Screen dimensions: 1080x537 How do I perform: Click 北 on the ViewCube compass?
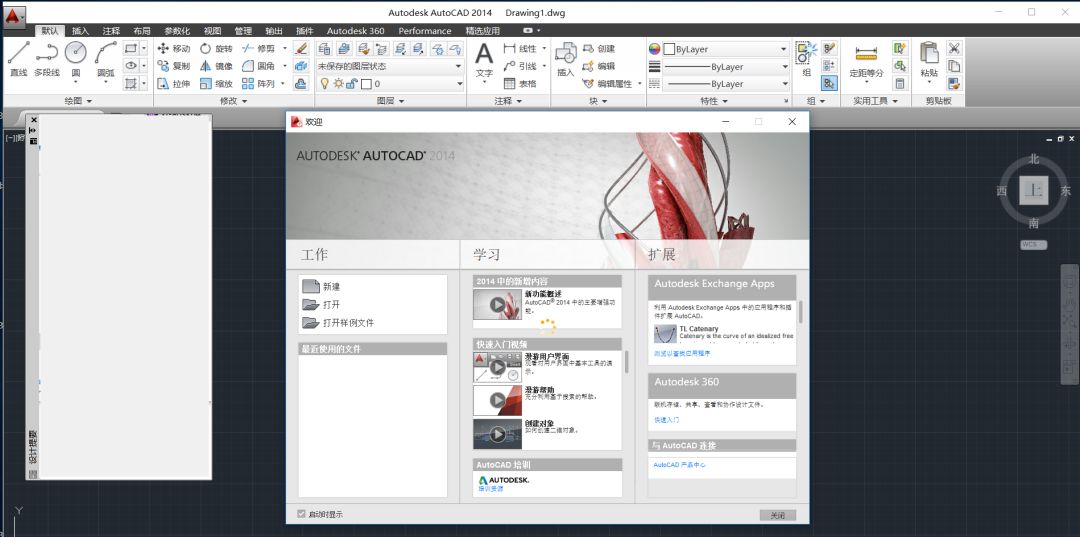(1034, 159)
